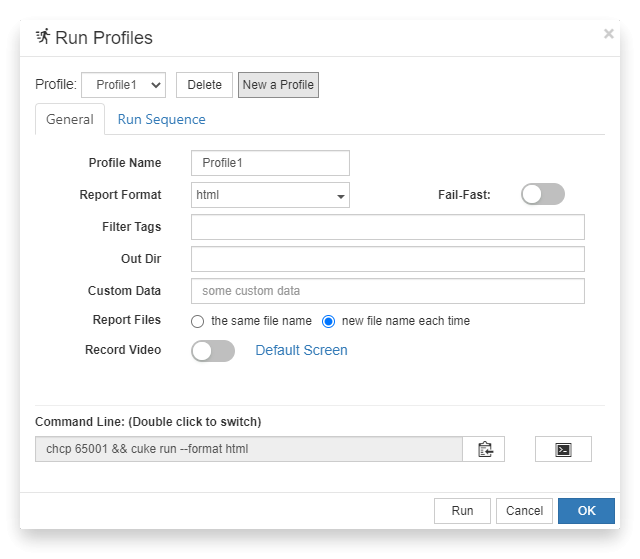The width and height of the screenshot is (640, 559).
Task: Click the Delete profile button
Action: [x=204, y=85]
